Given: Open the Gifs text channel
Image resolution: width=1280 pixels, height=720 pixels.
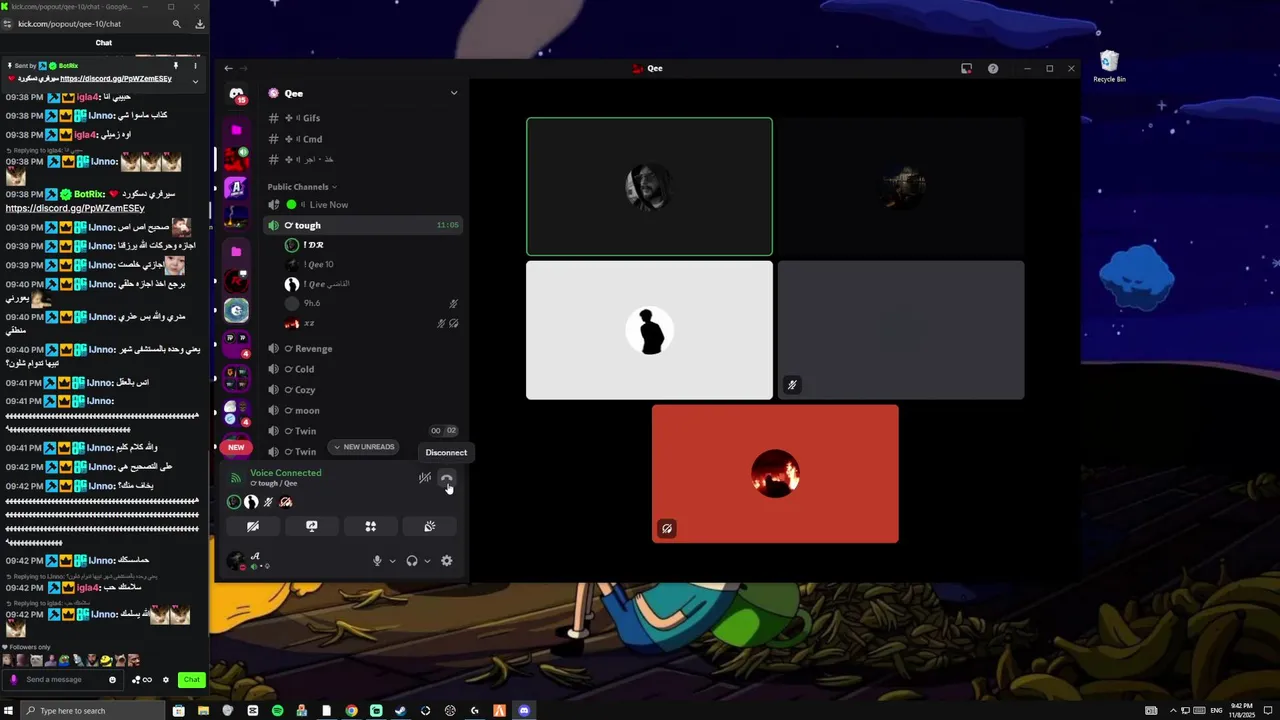Looking at the screenshot, I should [363, 118].
